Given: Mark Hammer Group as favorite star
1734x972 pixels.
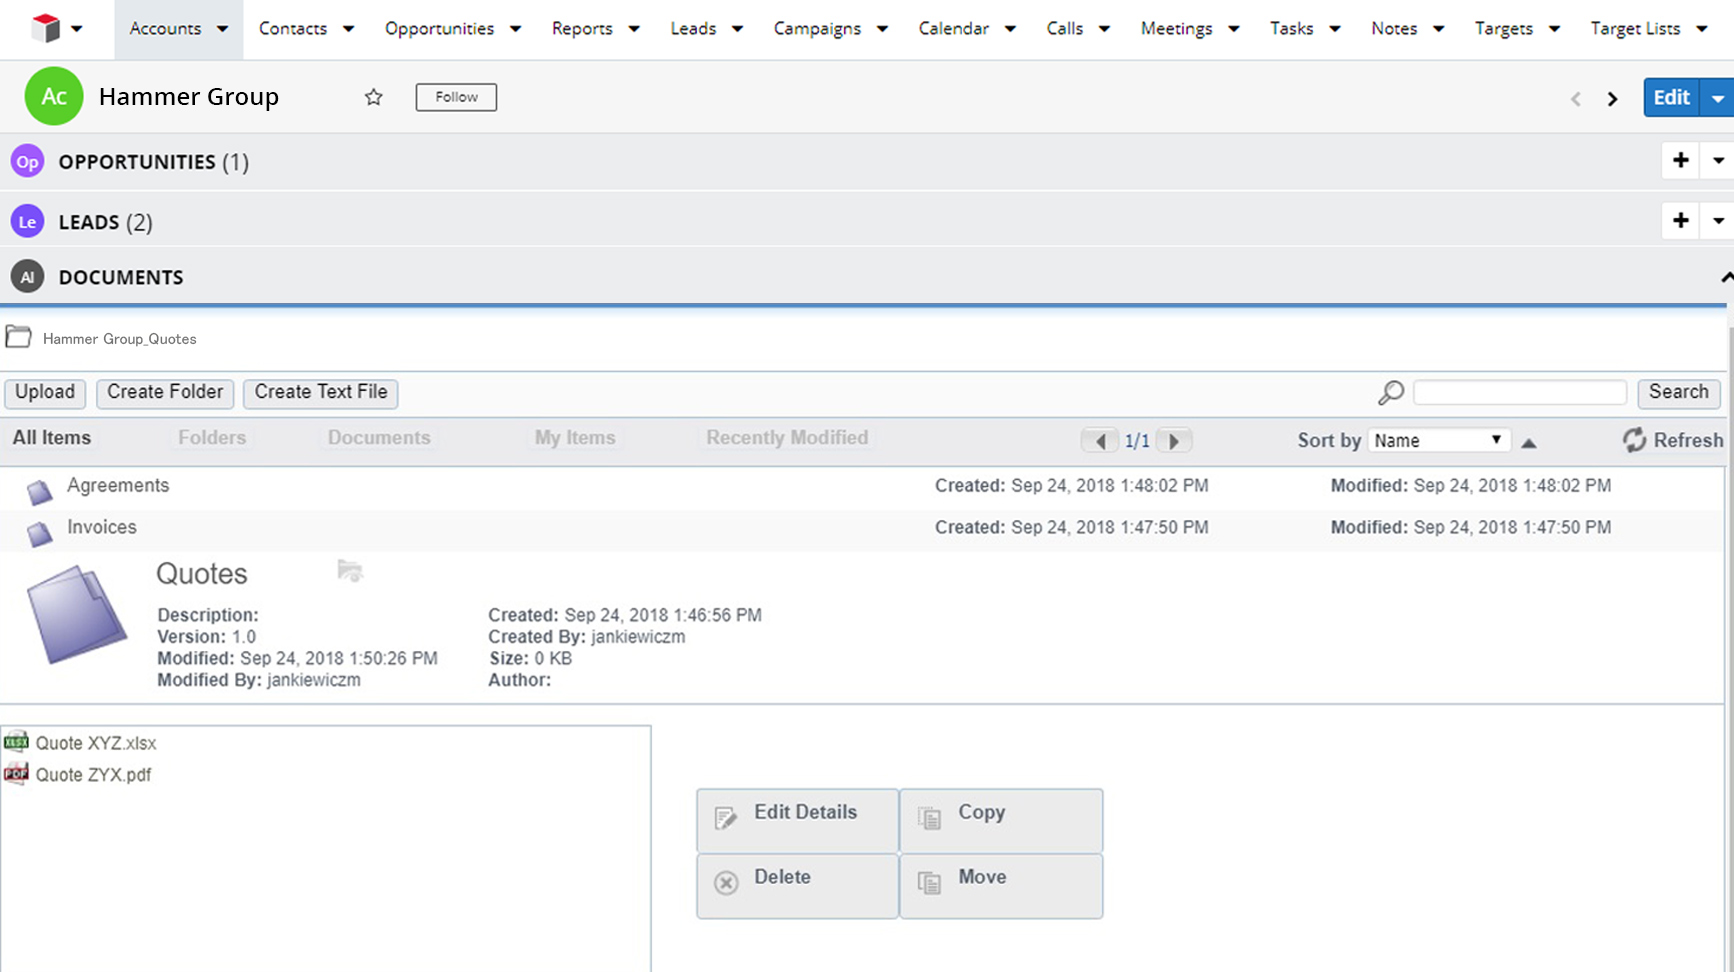Looking at the screenshot, I should pyautogui.click(x=374, y=97).
